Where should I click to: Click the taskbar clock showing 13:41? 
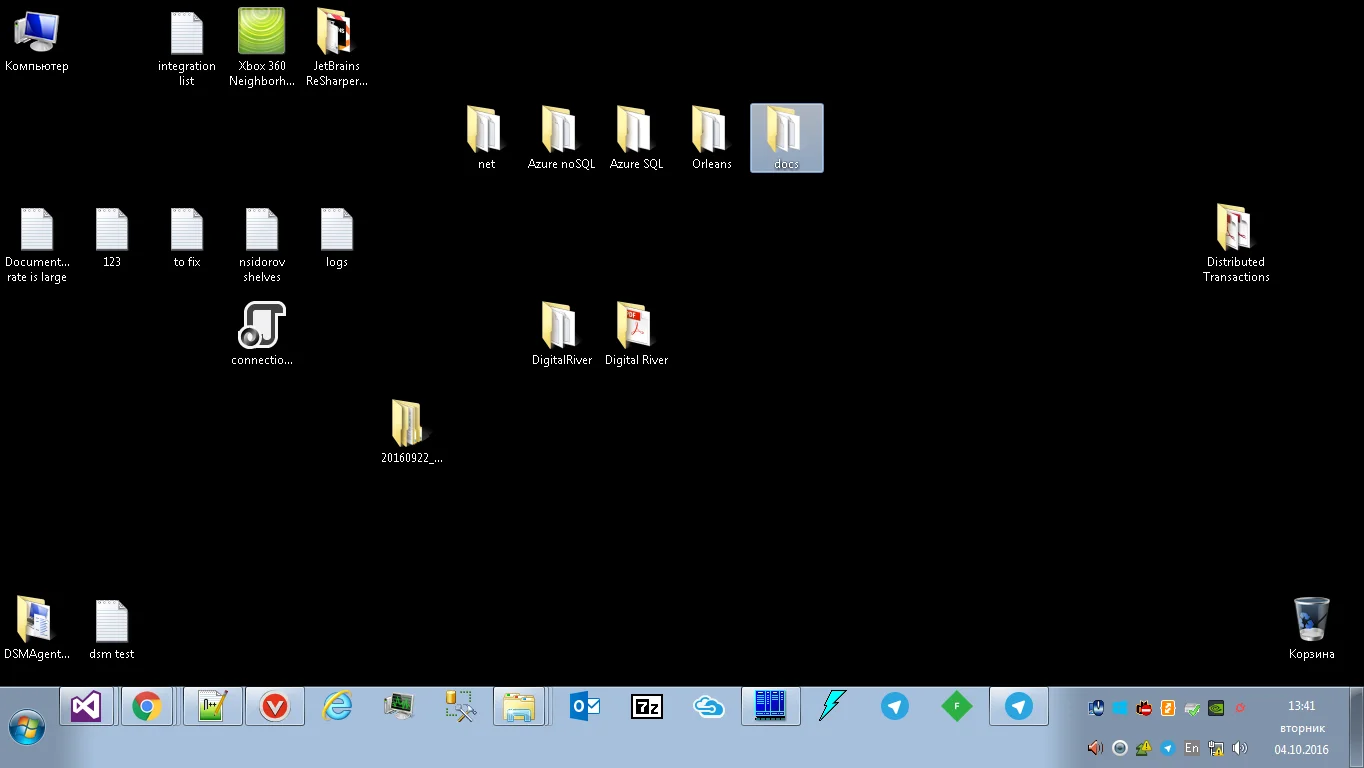point(1301,706)
